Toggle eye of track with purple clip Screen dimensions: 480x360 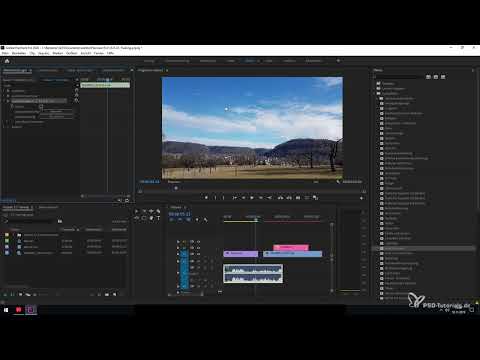point(198,254)
